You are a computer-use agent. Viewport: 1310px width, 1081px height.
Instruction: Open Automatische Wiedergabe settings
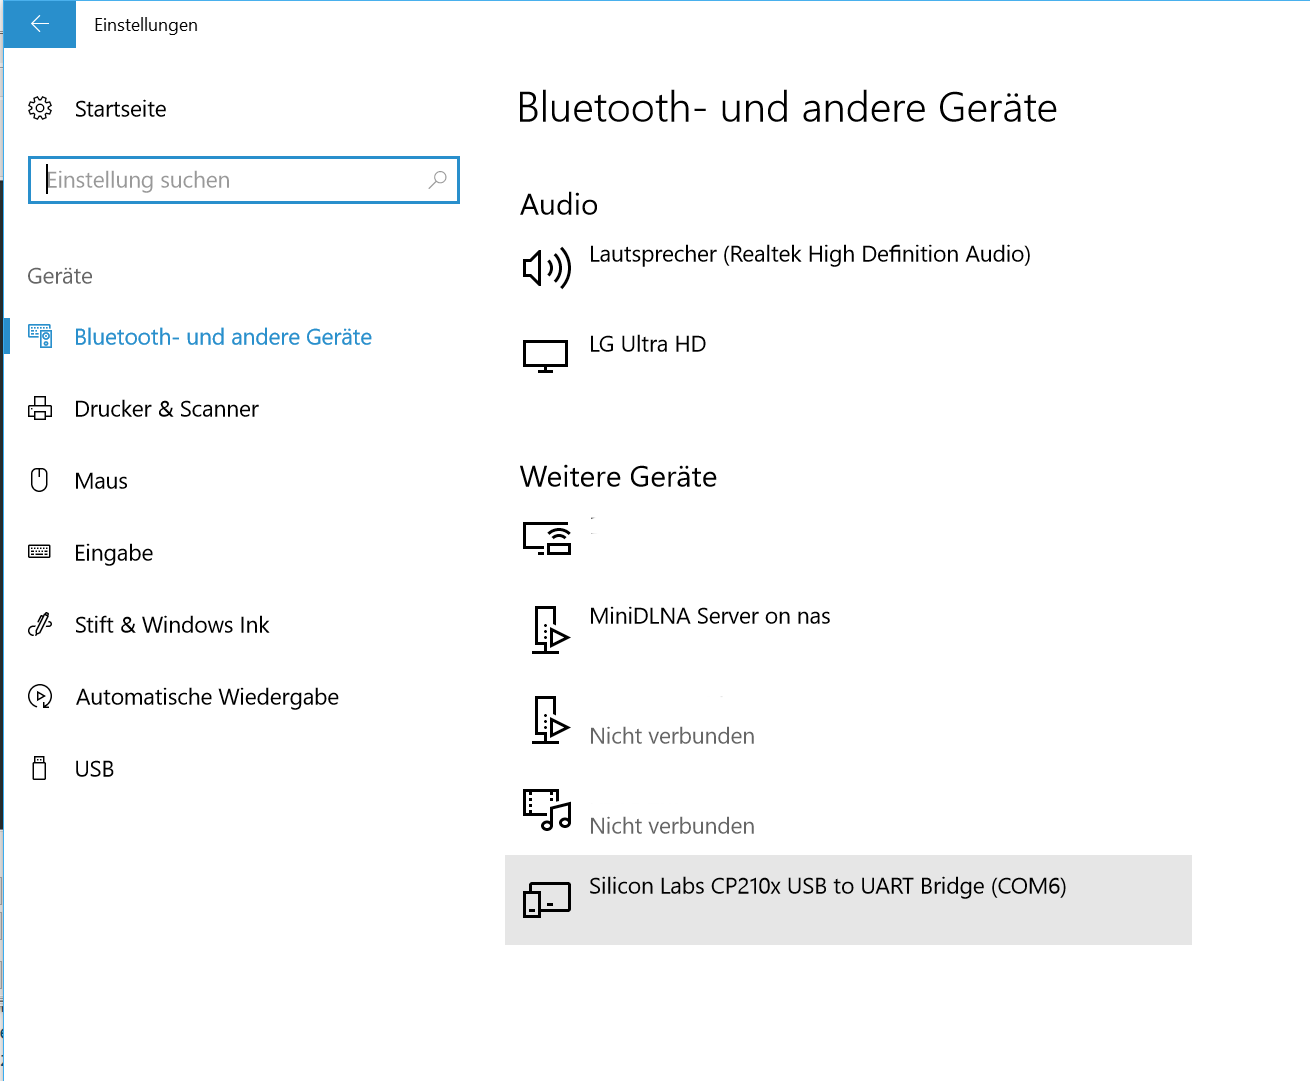point(207,697)
